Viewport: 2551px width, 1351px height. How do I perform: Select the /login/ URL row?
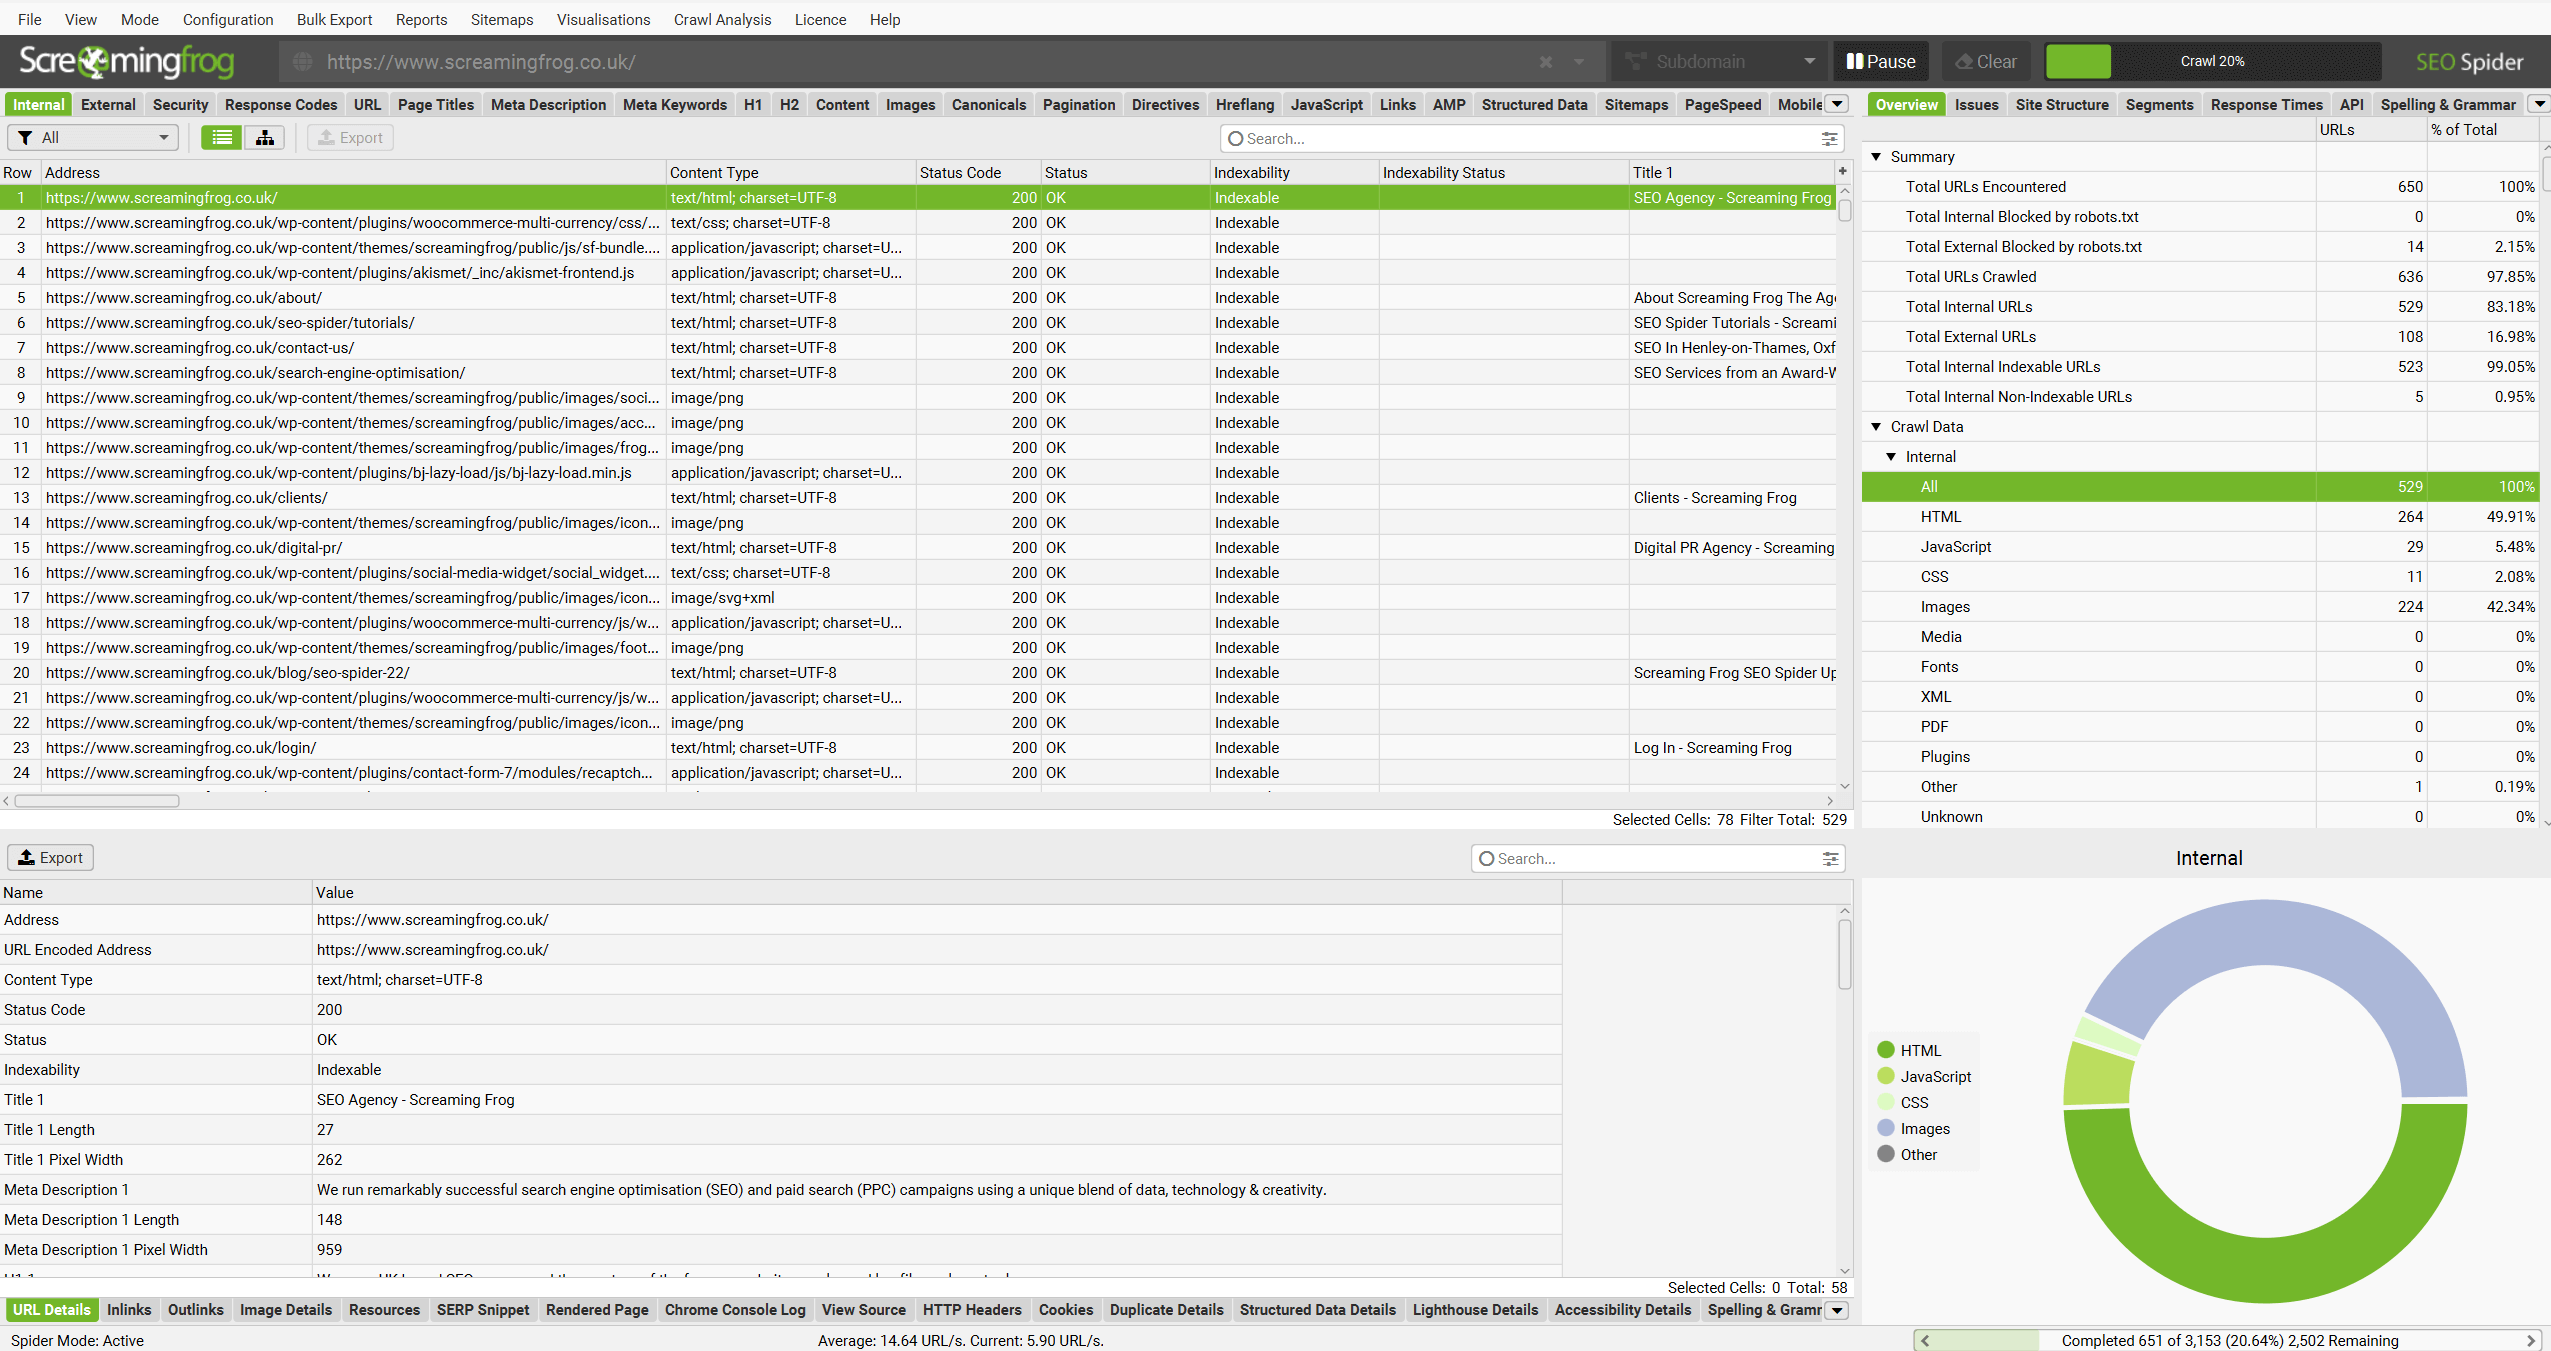click(x=918, y=748)
